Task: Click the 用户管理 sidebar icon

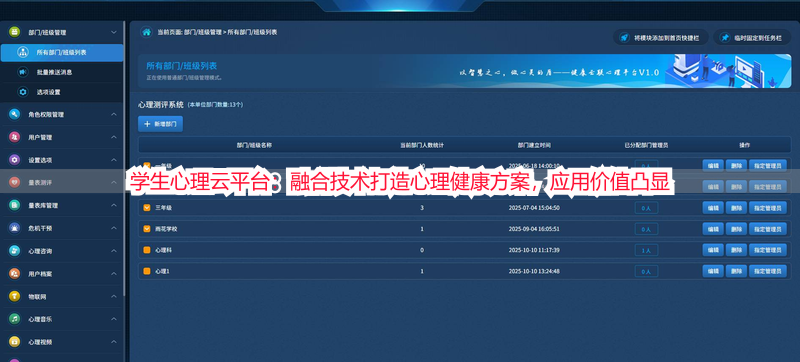Action: 14,137
